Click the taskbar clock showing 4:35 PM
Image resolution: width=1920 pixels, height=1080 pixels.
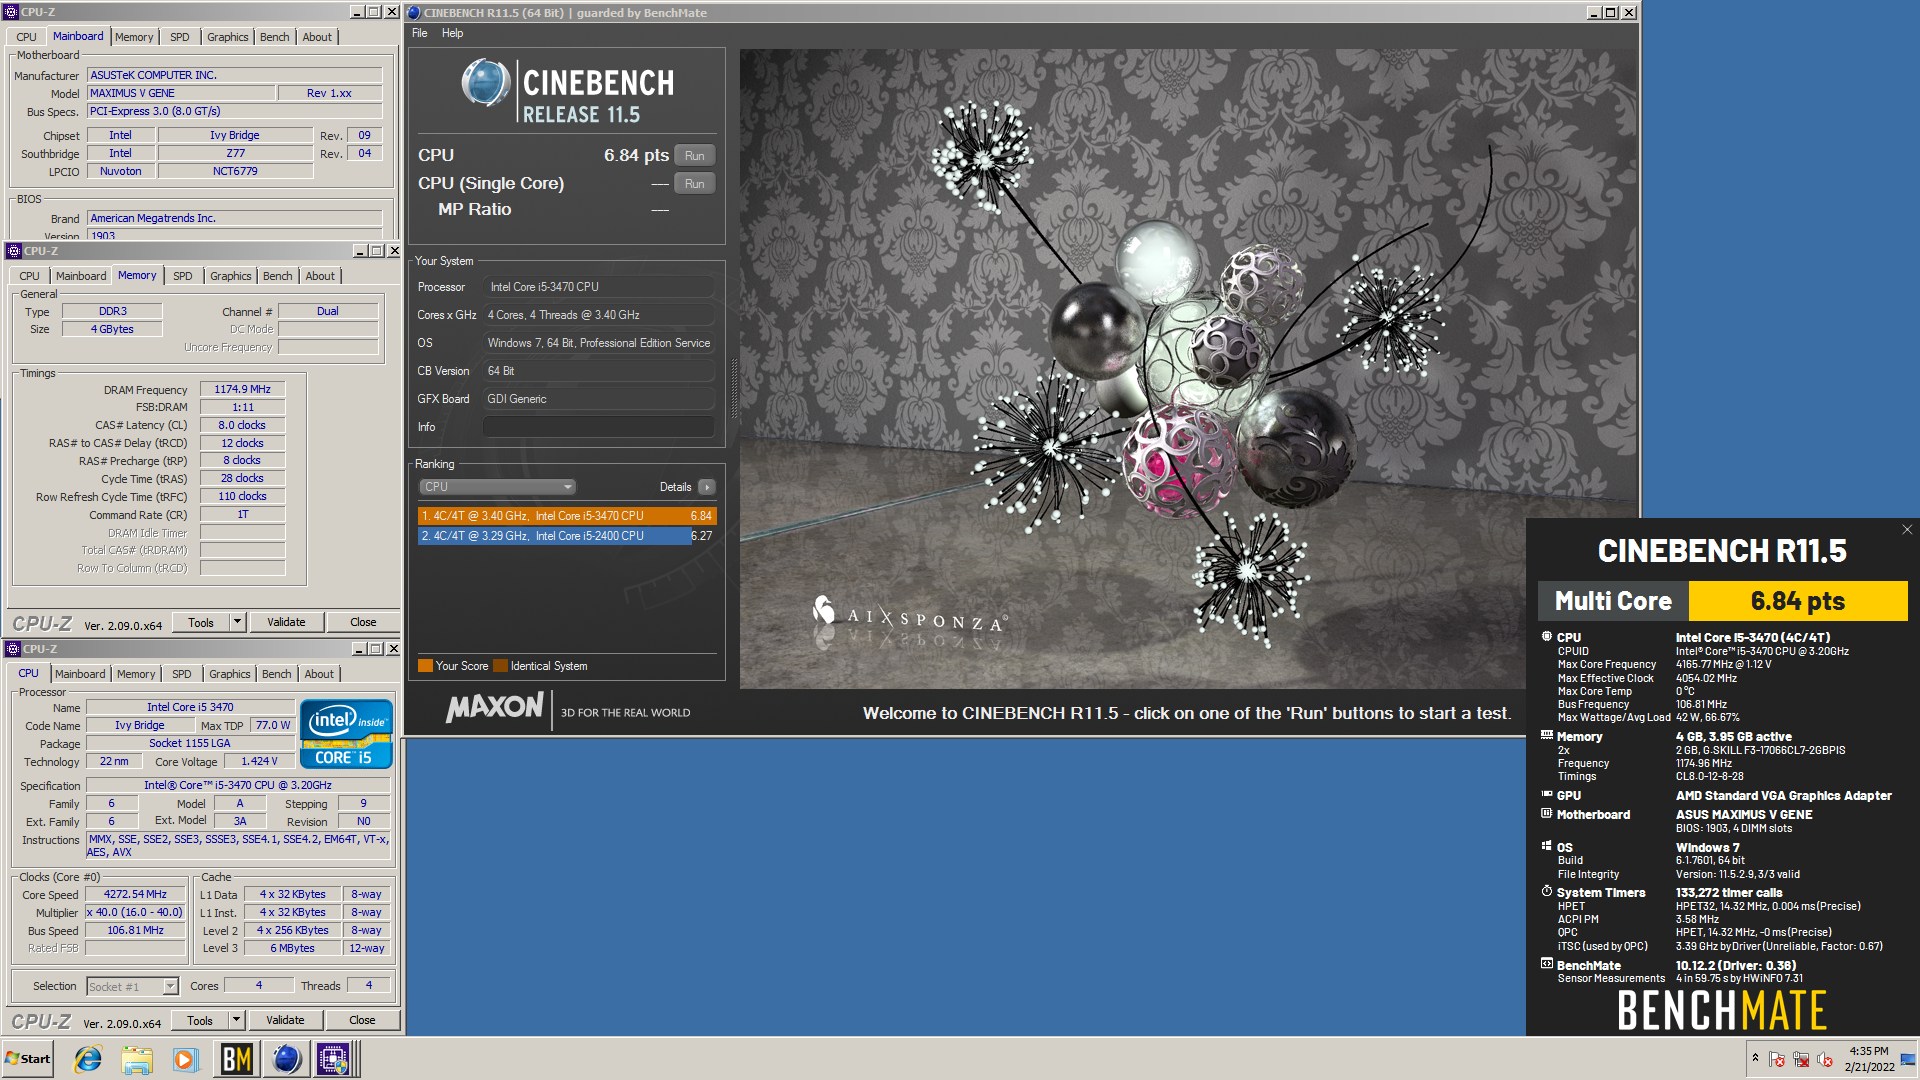coord(1869,1059)
